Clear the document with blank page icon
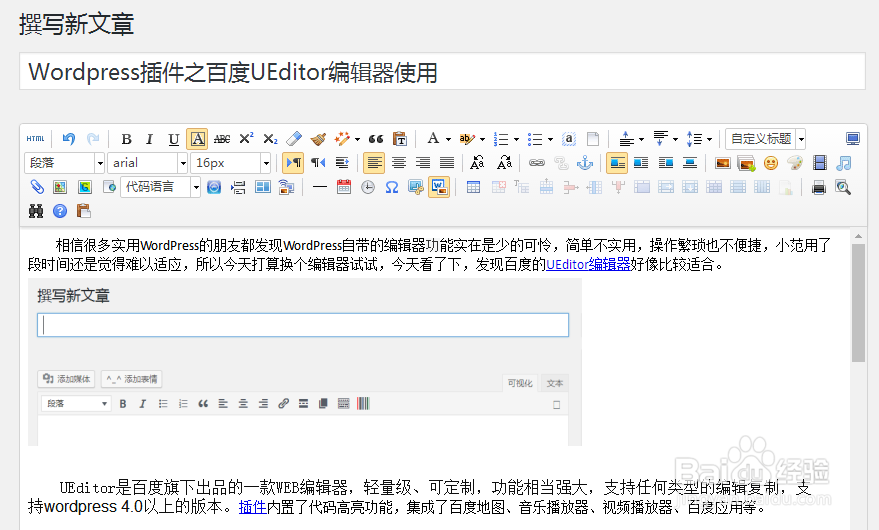Viewport: 879px width, 530px height. (593, 139)
